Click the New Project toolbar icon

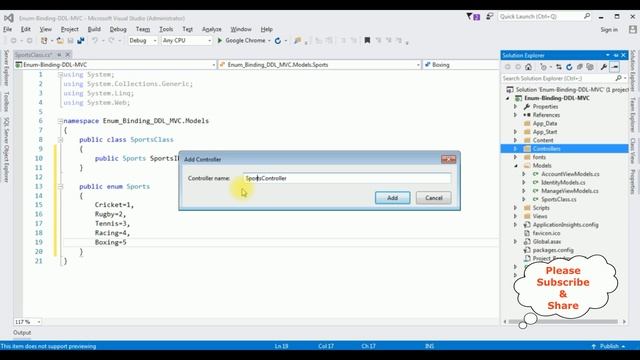pyautogui.click(x=44, y=41)
